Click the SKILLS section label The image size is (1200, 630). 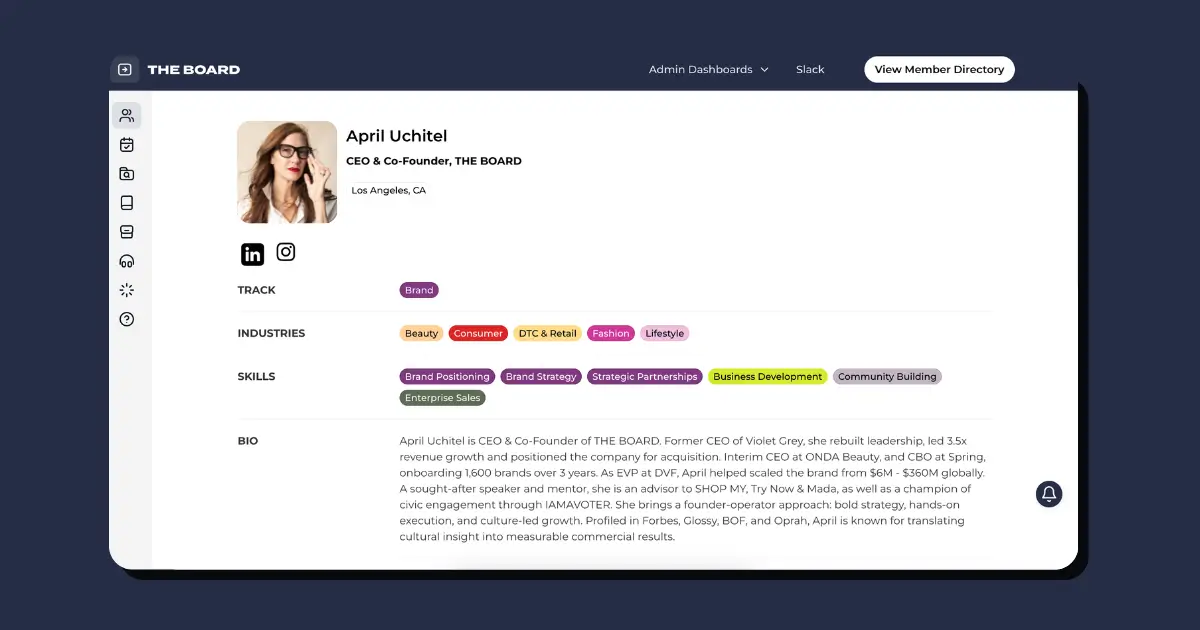click(x=256, y=377)
